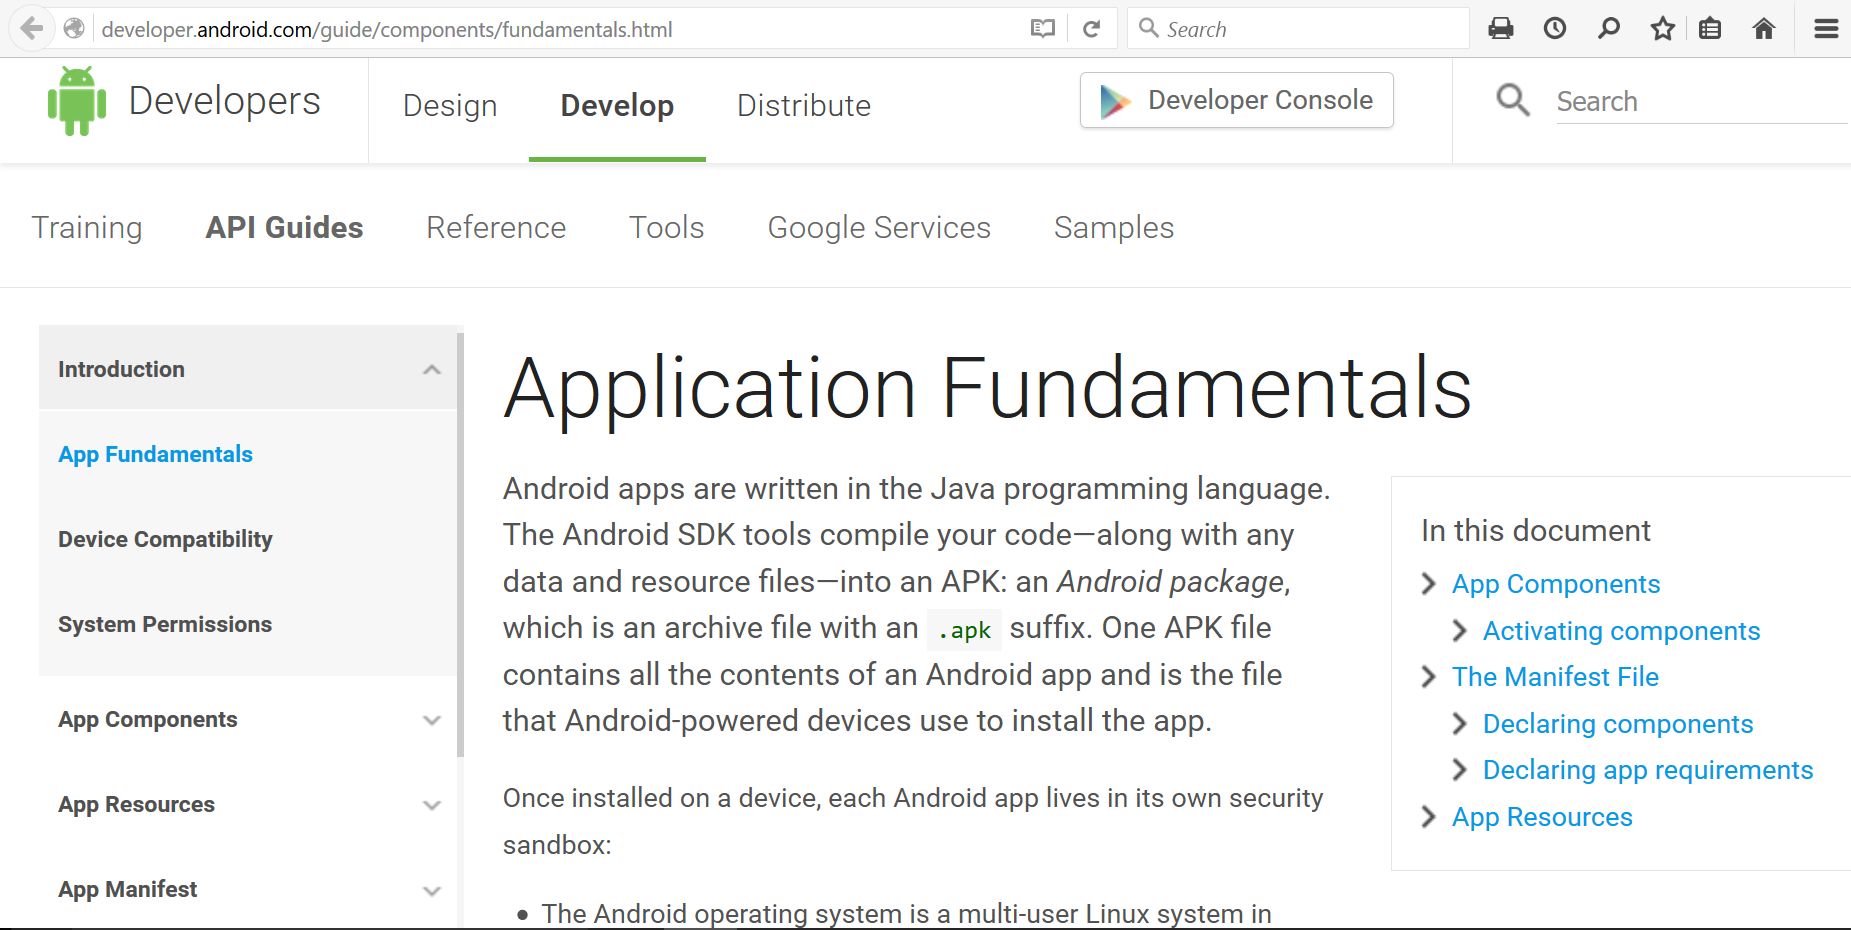1851x930 pixels.
Task: Click the site search magnifier icon
Action: point(1512,100)
